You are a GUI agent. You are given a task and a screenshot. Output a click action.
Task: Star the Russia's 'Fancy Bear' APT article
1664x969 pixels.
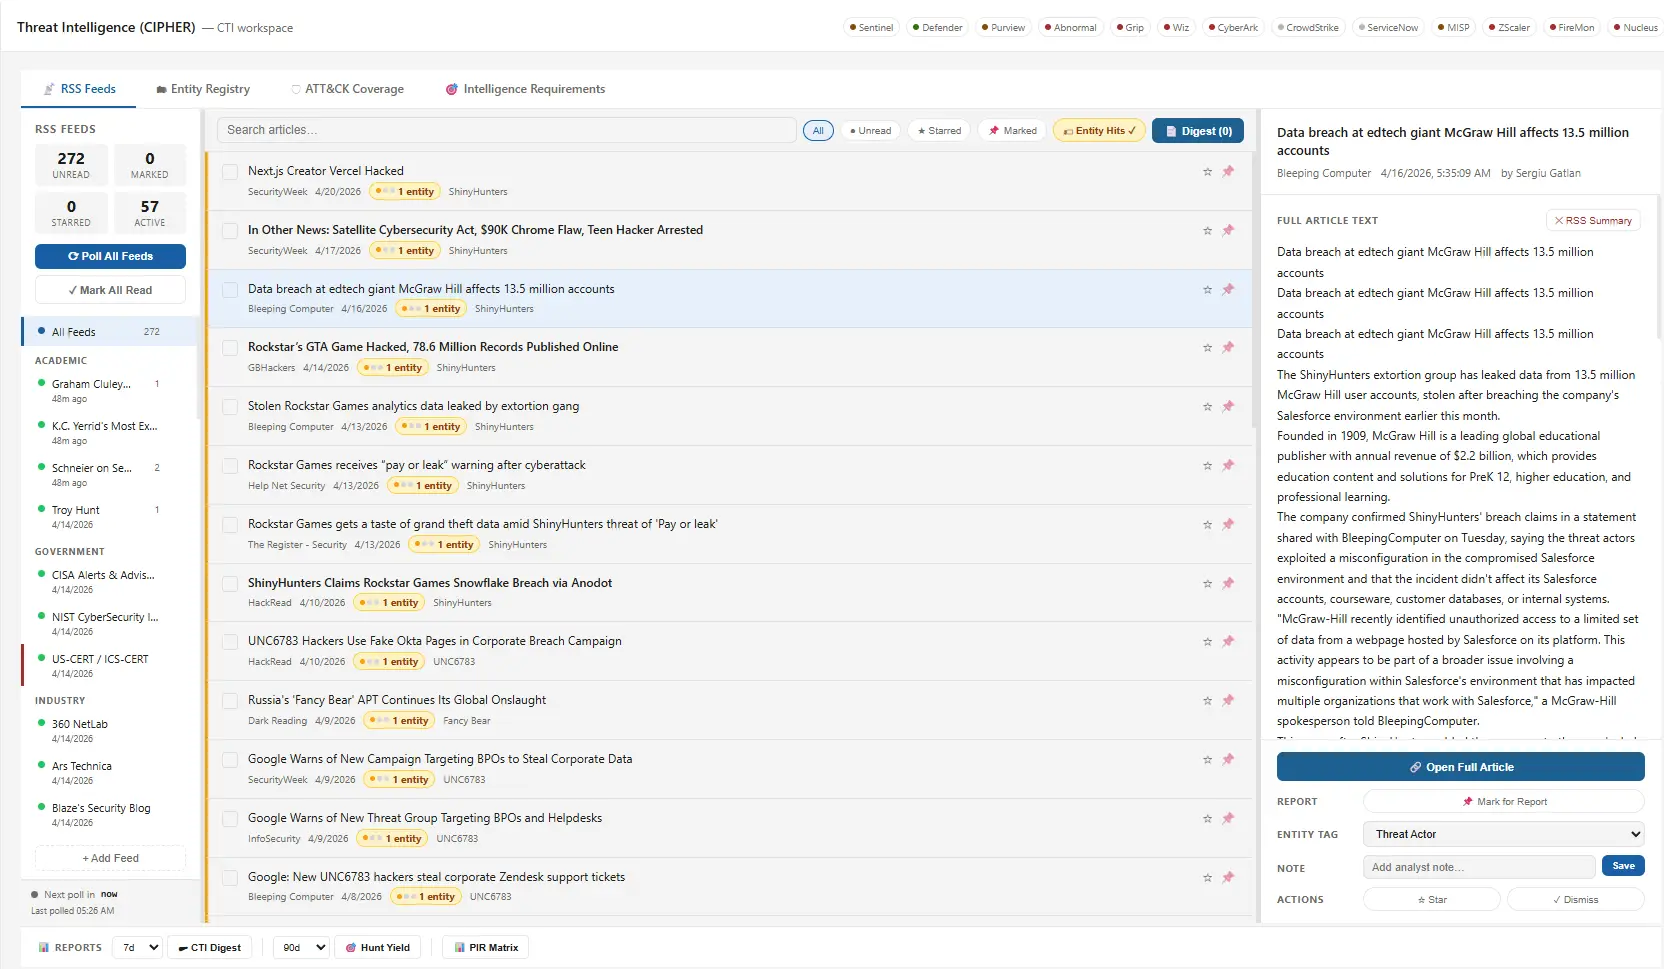(1207, 701)
